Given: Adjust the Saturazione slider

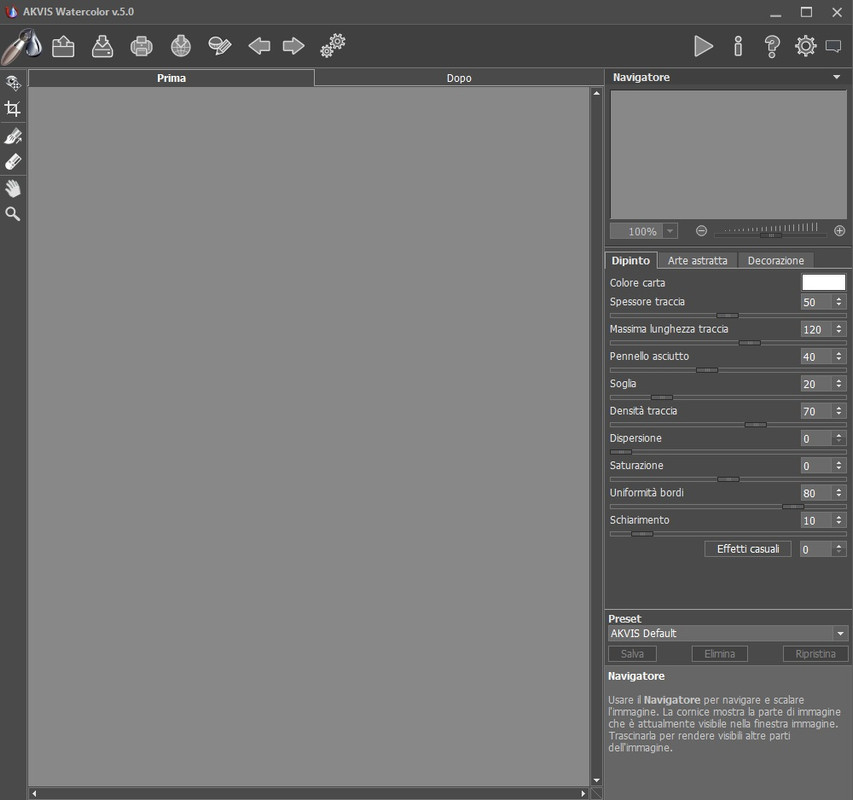Looking at the screenshot, I should [x=727, y=479].
